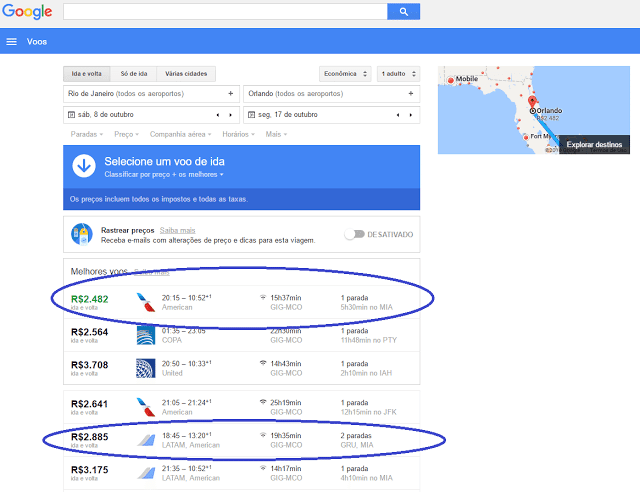
Task: Click the Google logo
Action: point(27,11)
